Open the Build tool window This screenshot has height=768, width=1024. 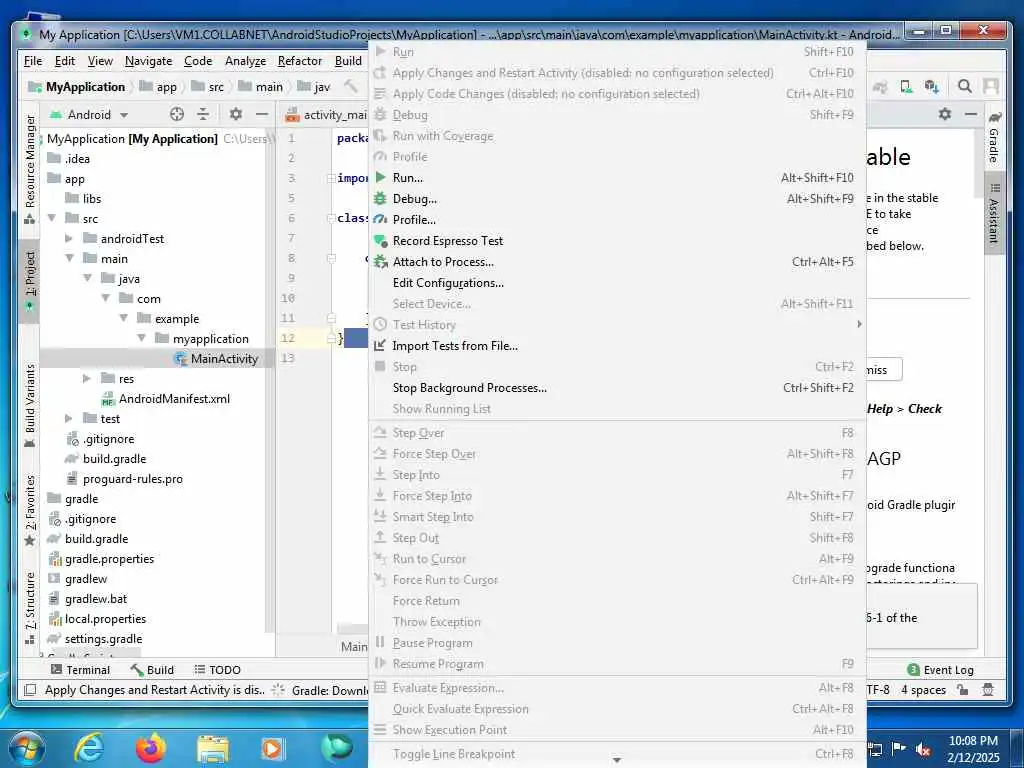152,669
